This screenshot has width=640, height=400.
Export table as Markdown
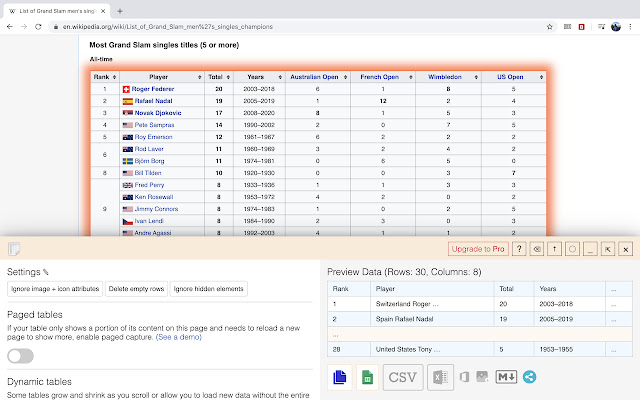(x=505, y=377)
